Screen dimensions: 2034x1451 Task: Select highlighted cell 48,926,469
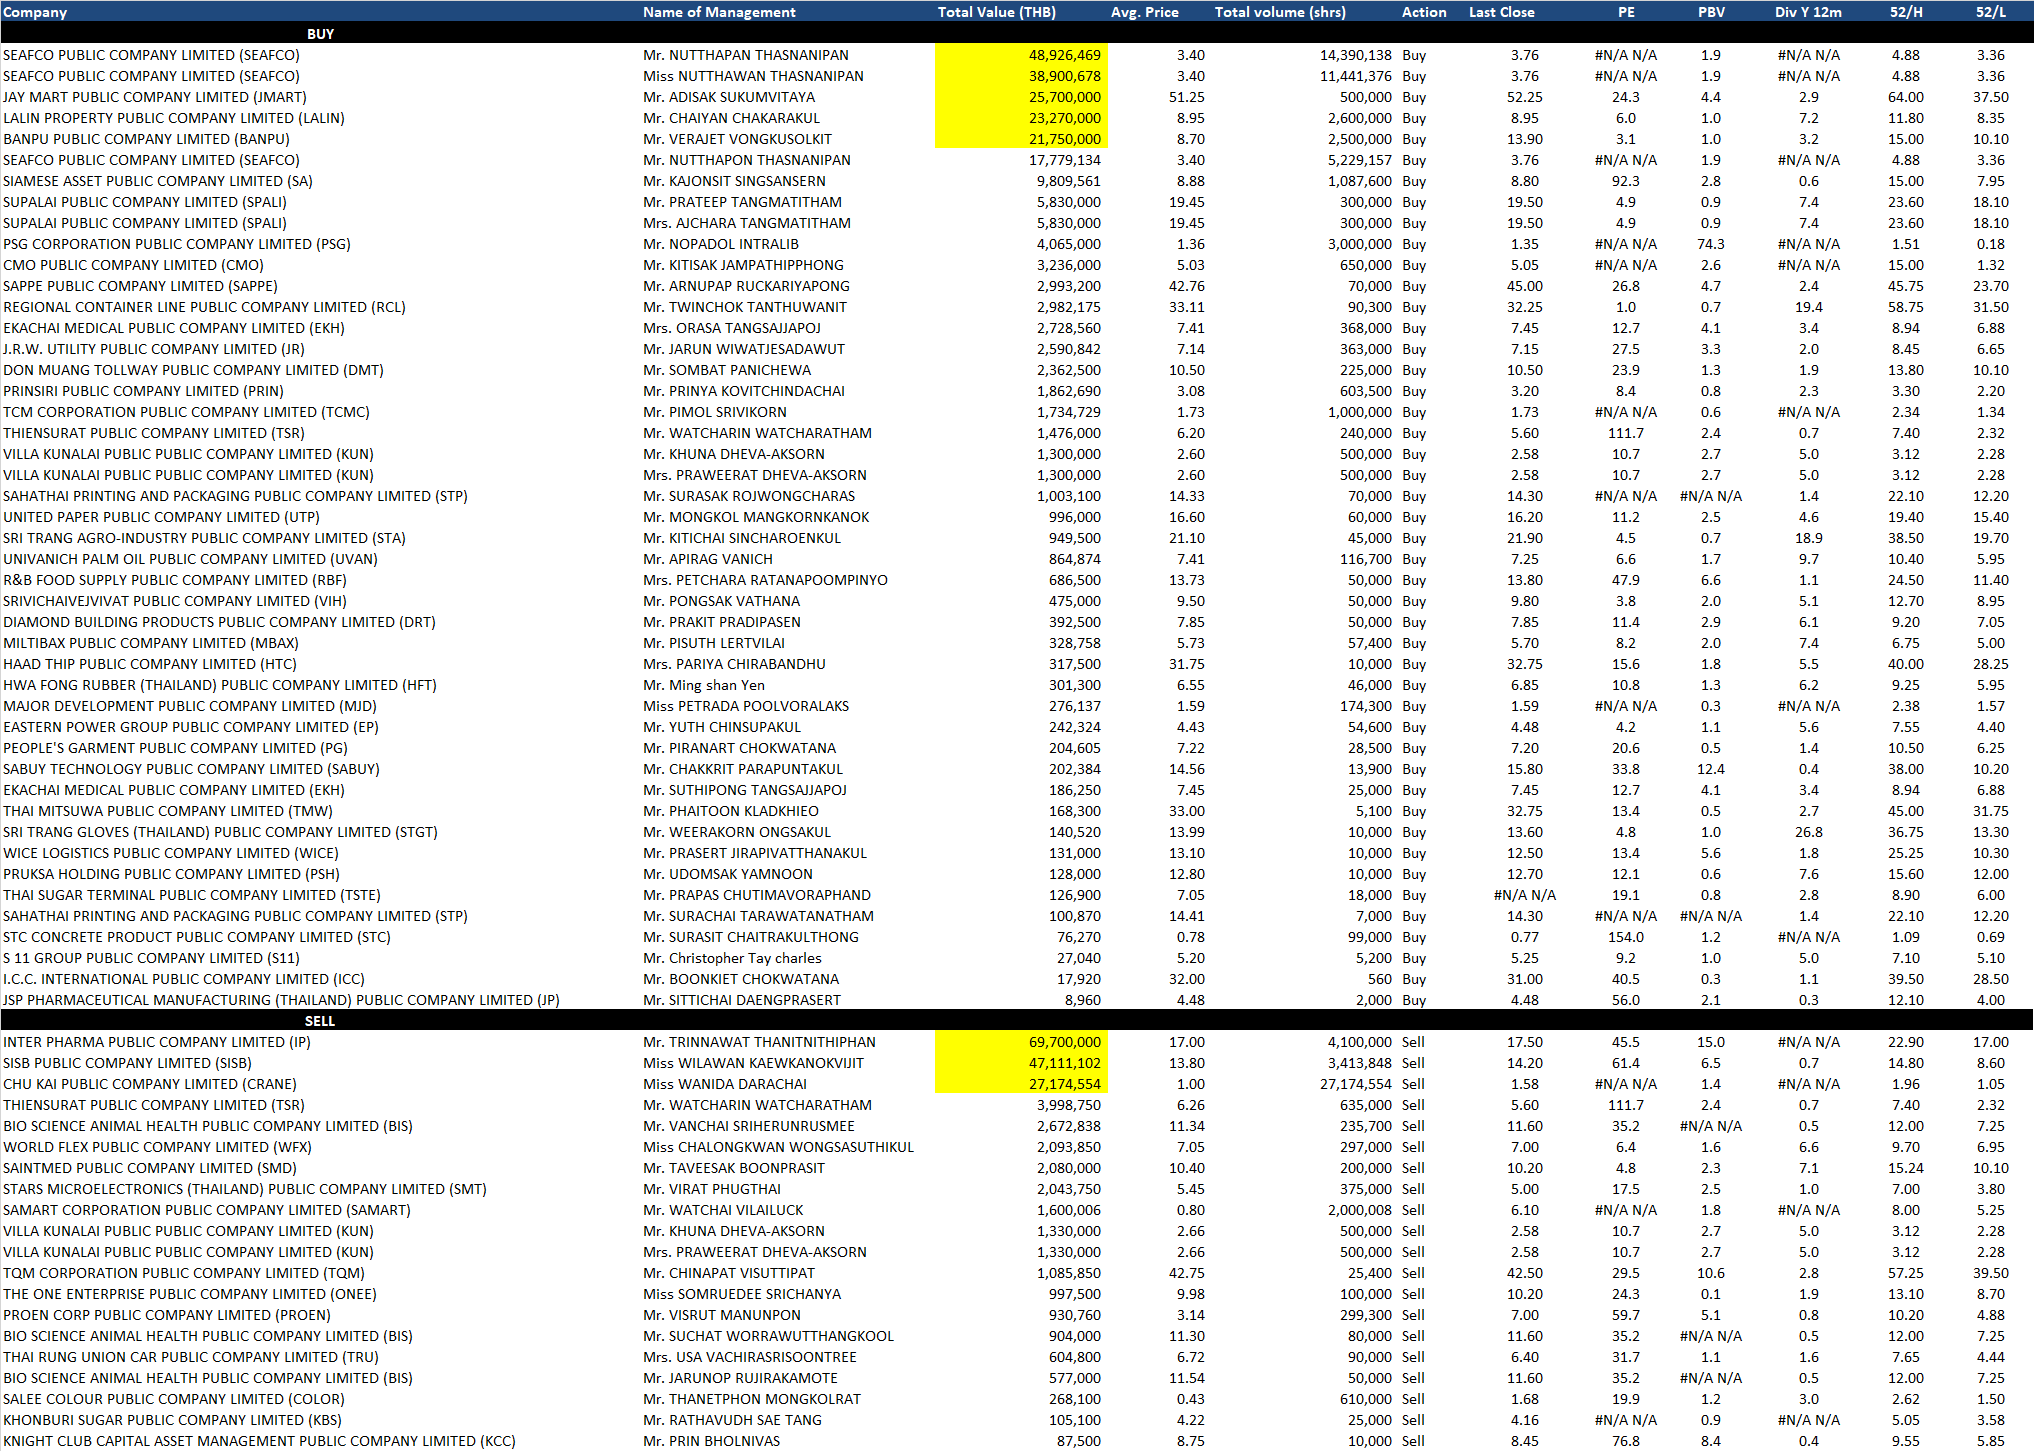point(1064,55)
